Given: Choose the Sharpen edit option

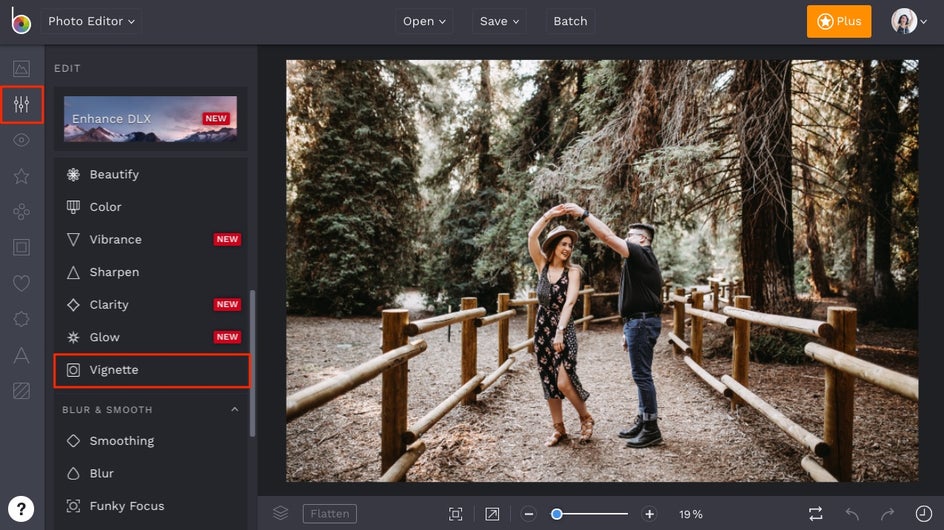Looking at the screenshot, I should (x=114, y=272).
